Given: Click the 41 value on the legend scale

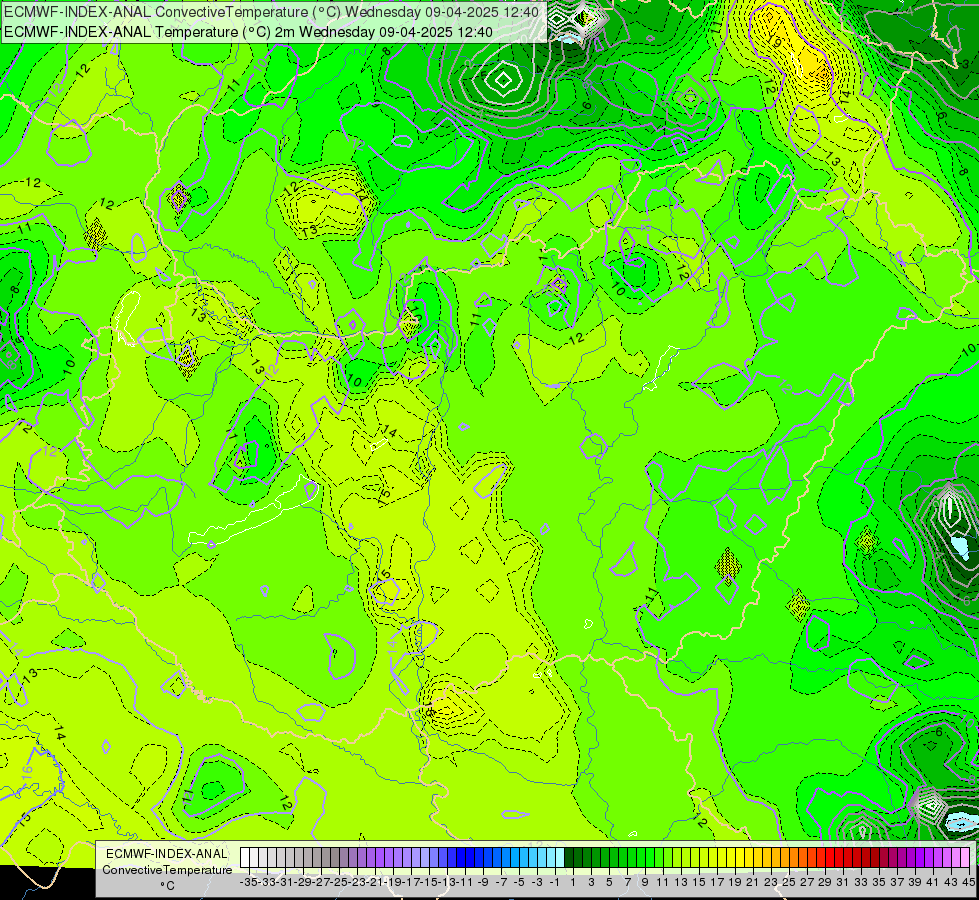Looking at the screenshot, I should tap(932, 882).
